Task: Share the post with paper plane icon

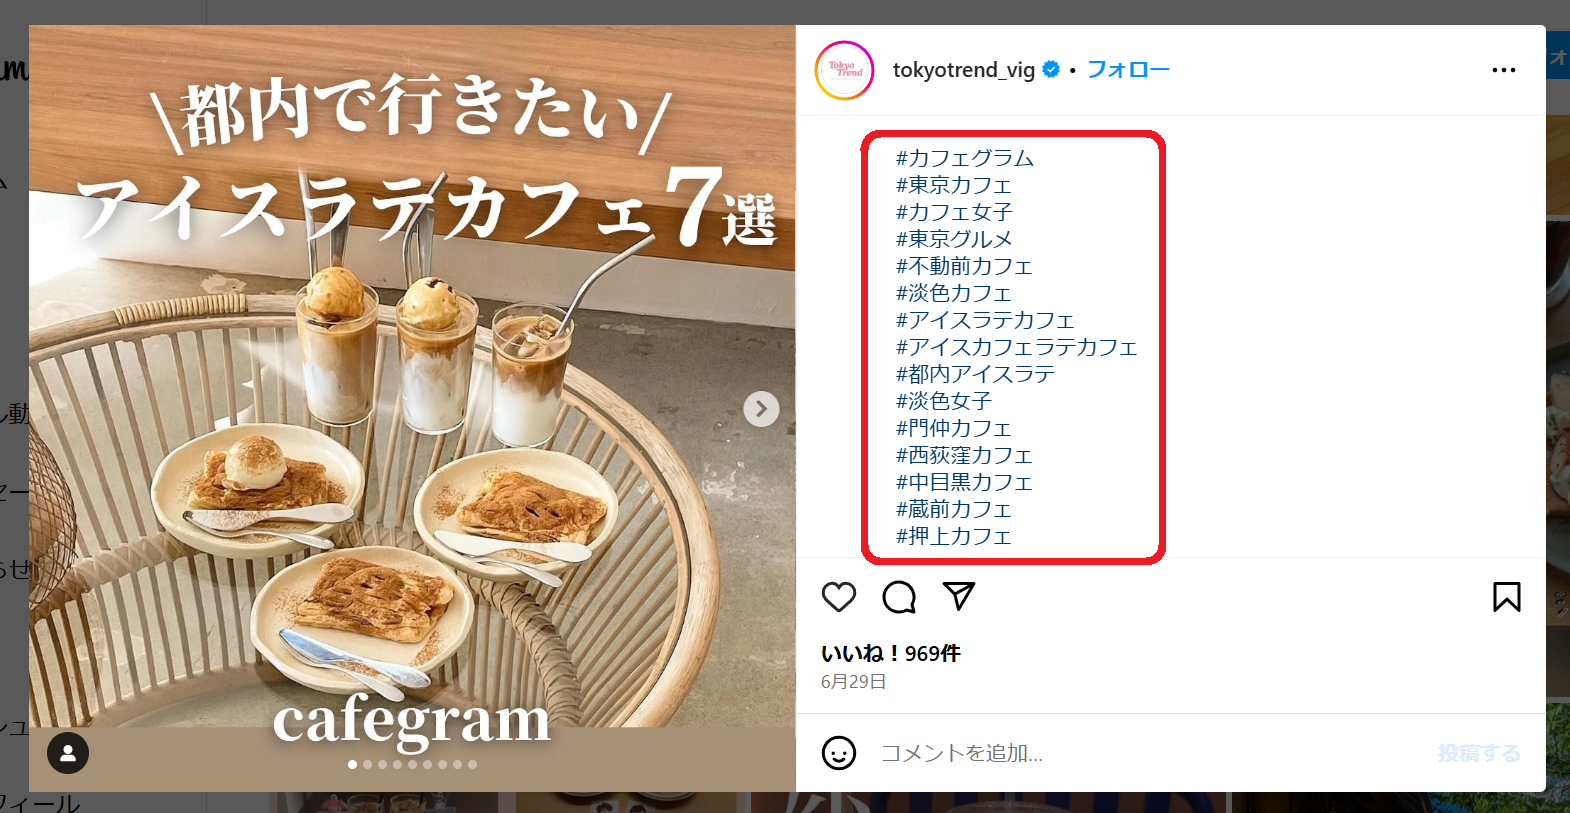Action: 959,596
